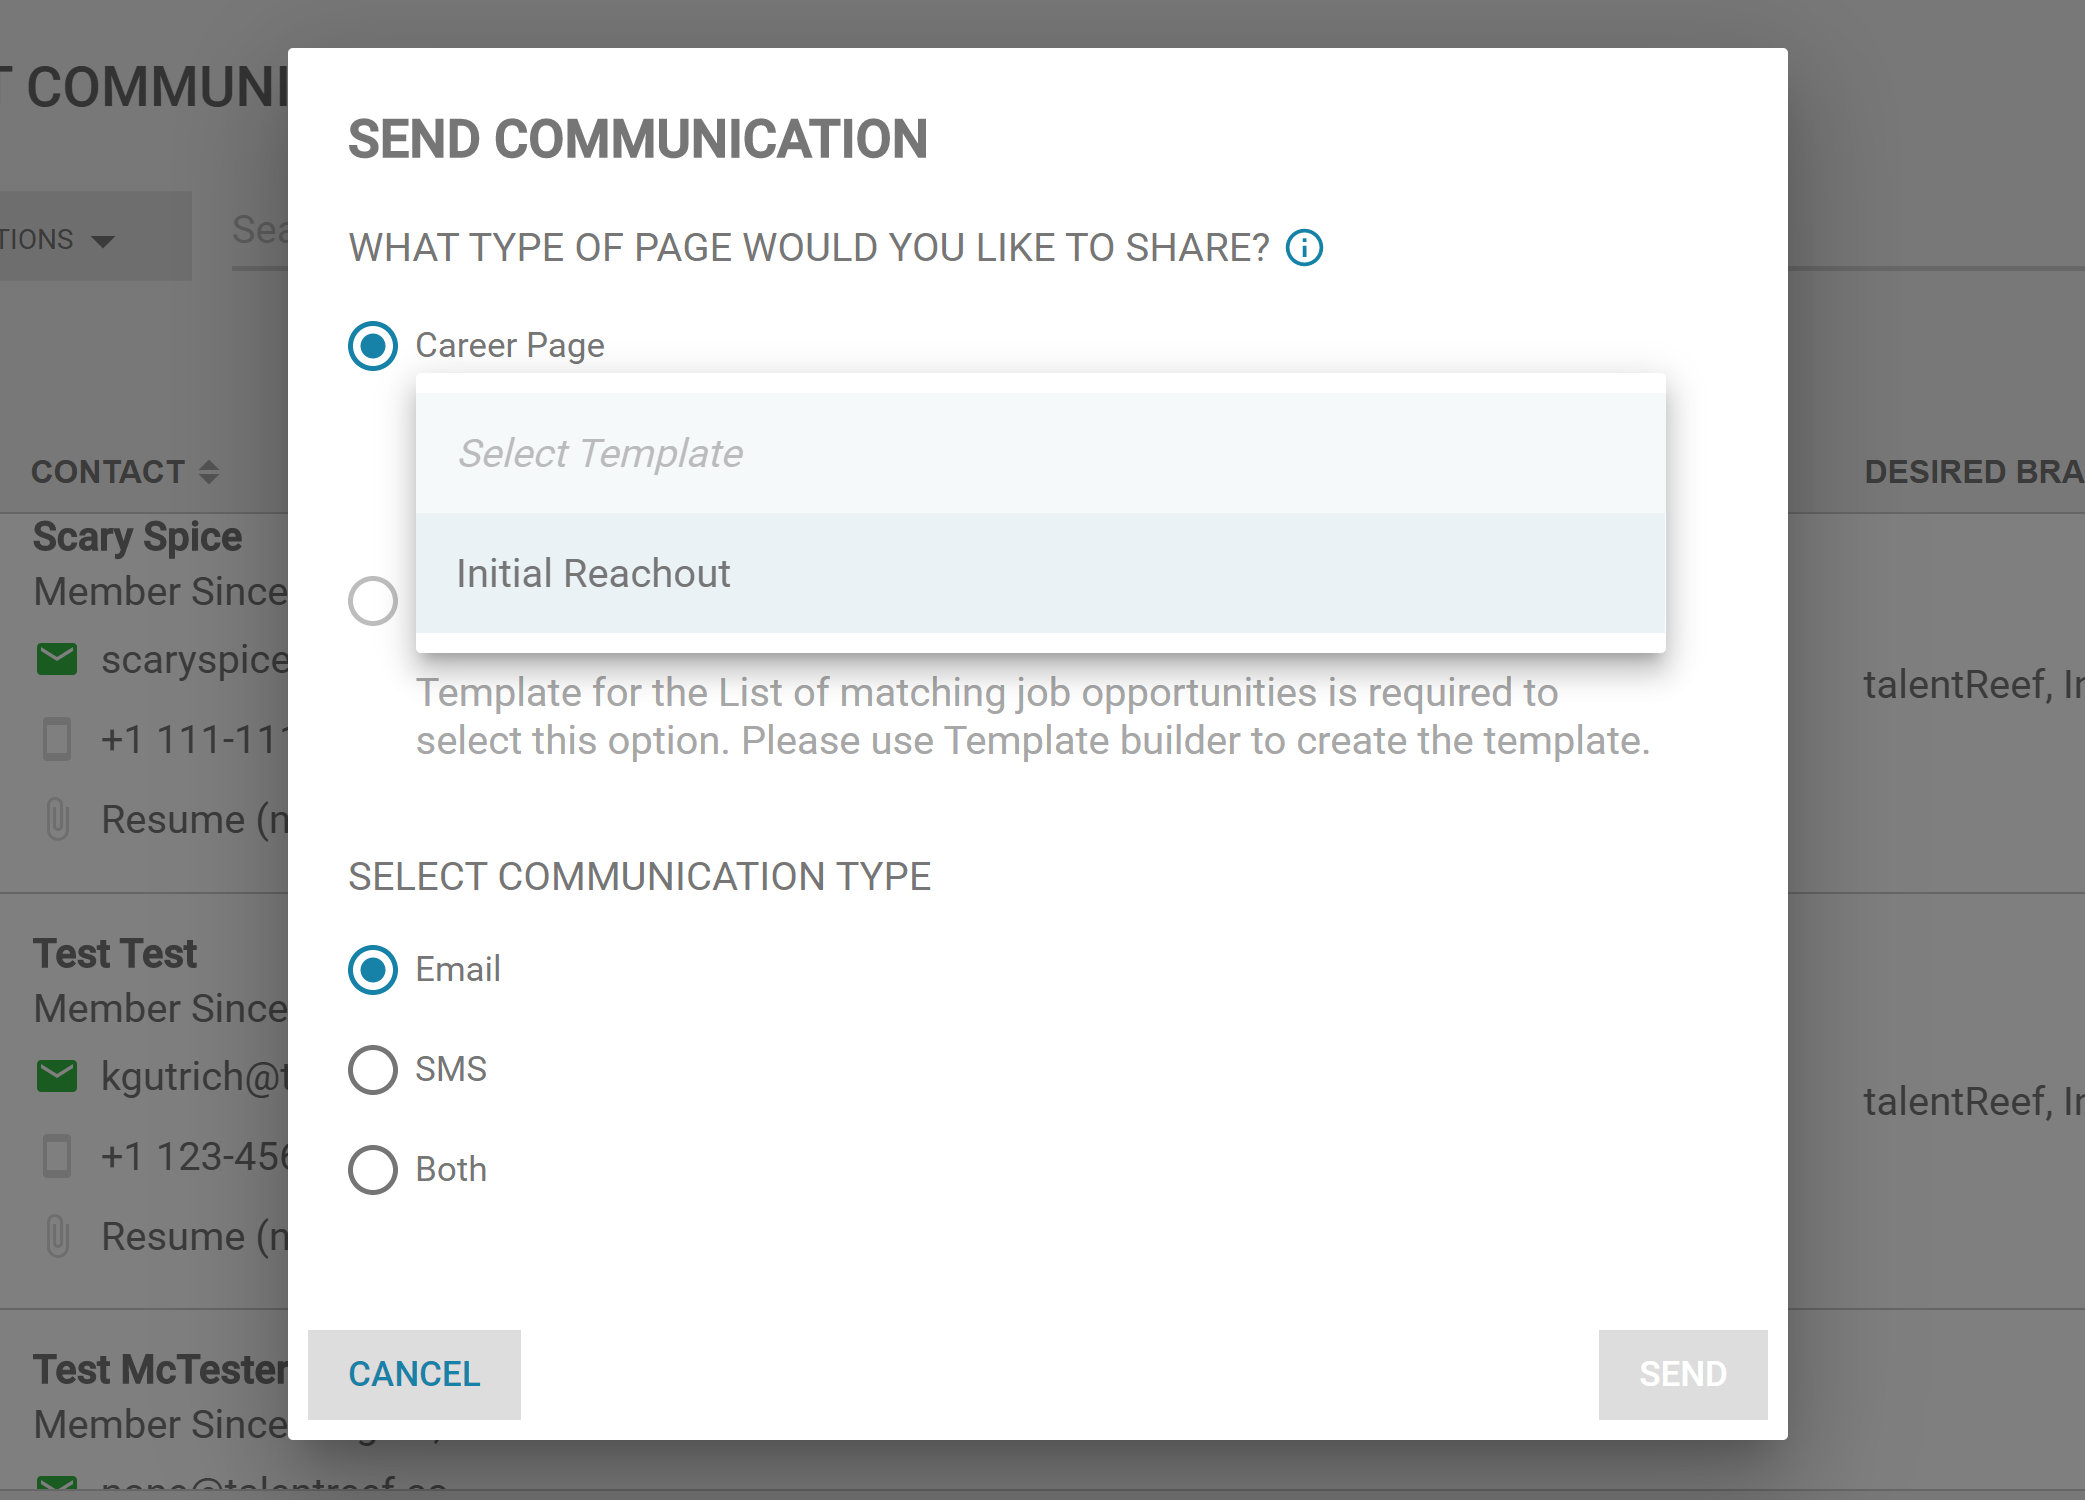Click the sort arrows on the CONTACT column
Screen dimensions: 2085x1500
pos(210,471)
